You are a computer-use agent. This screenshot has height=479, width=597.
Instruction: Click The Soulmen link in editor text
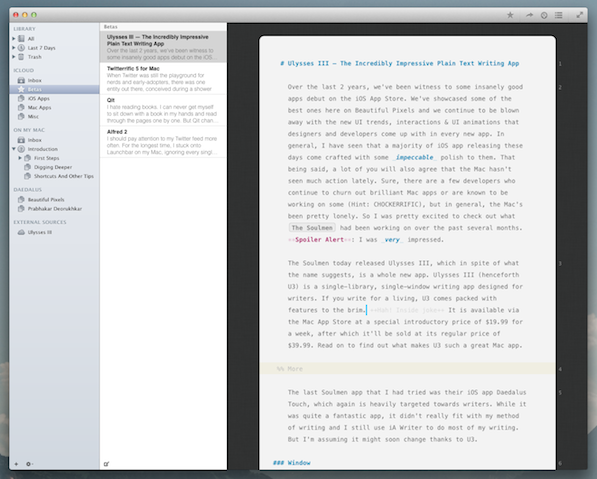coord(312,228)
